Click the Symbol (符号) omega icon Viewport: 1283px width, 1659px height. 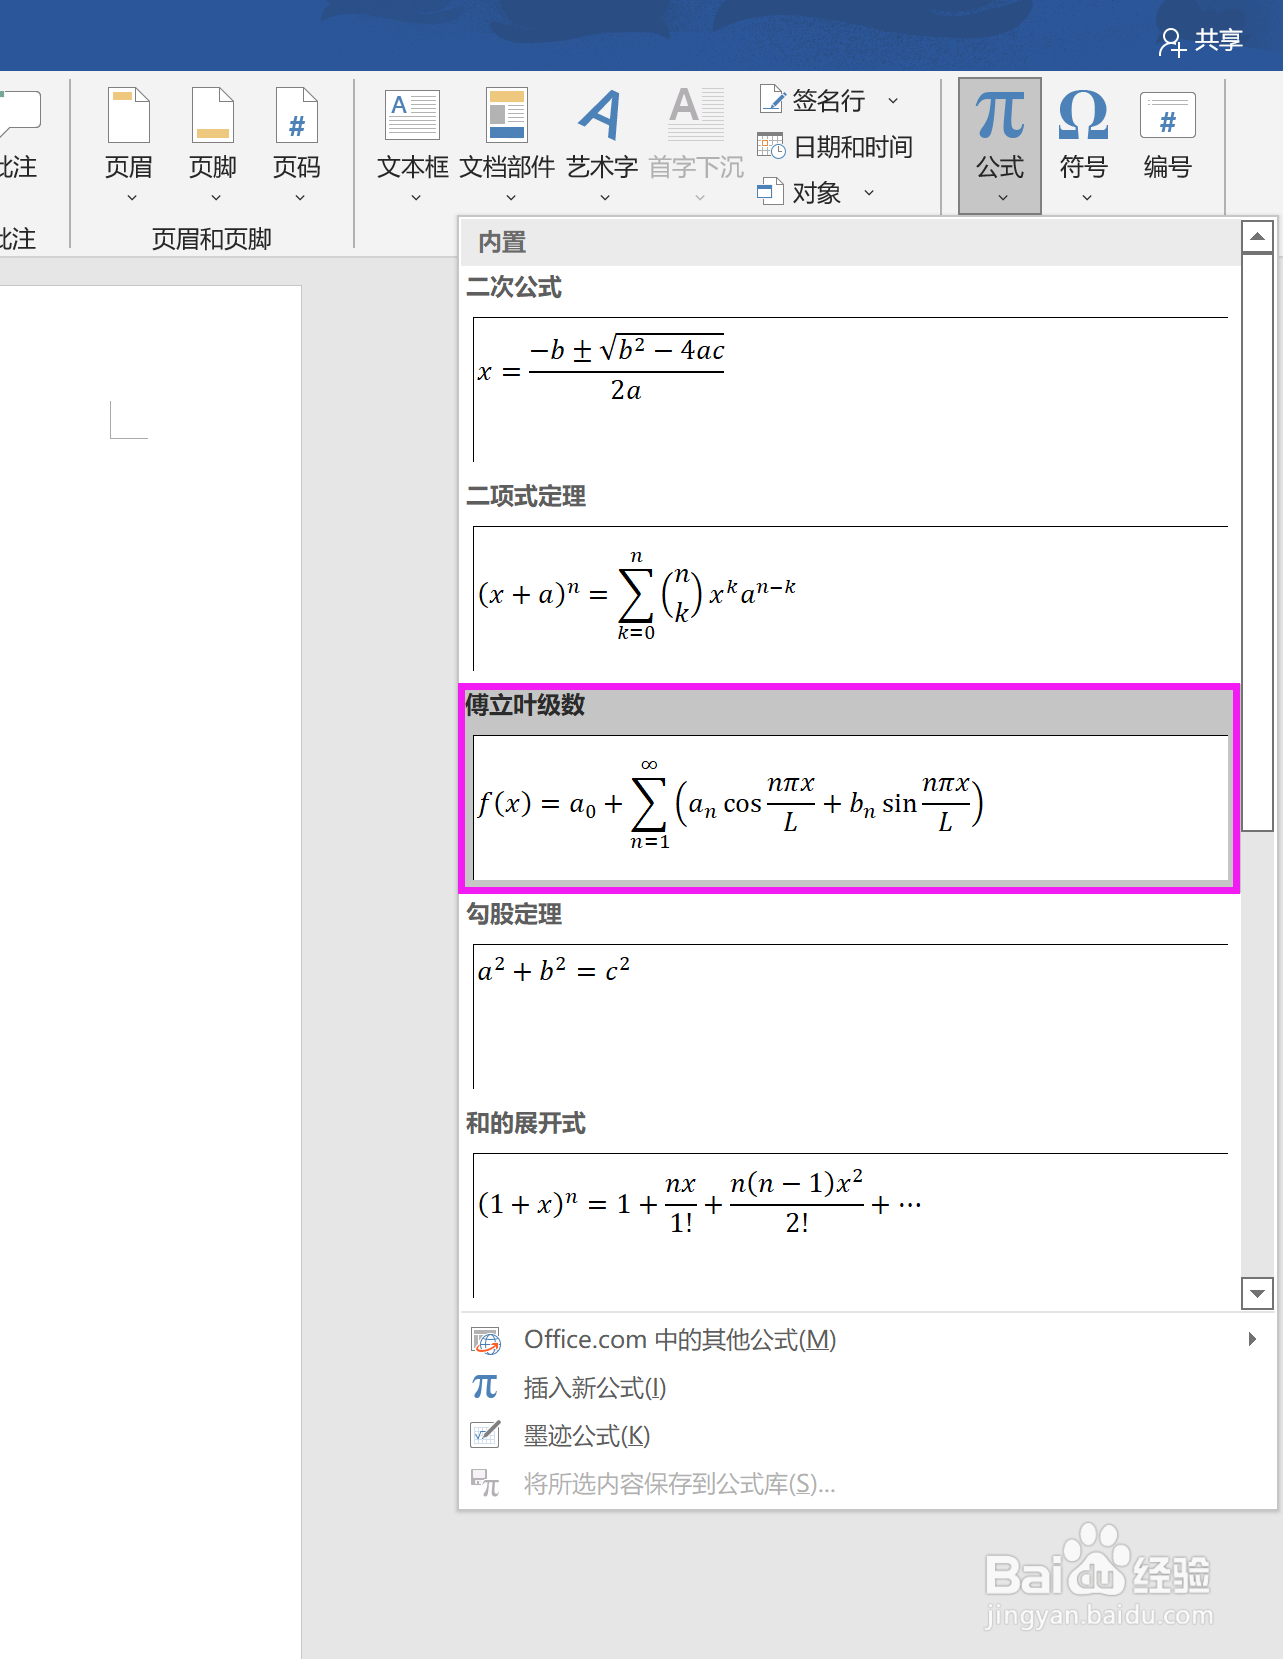(1083, 116)
